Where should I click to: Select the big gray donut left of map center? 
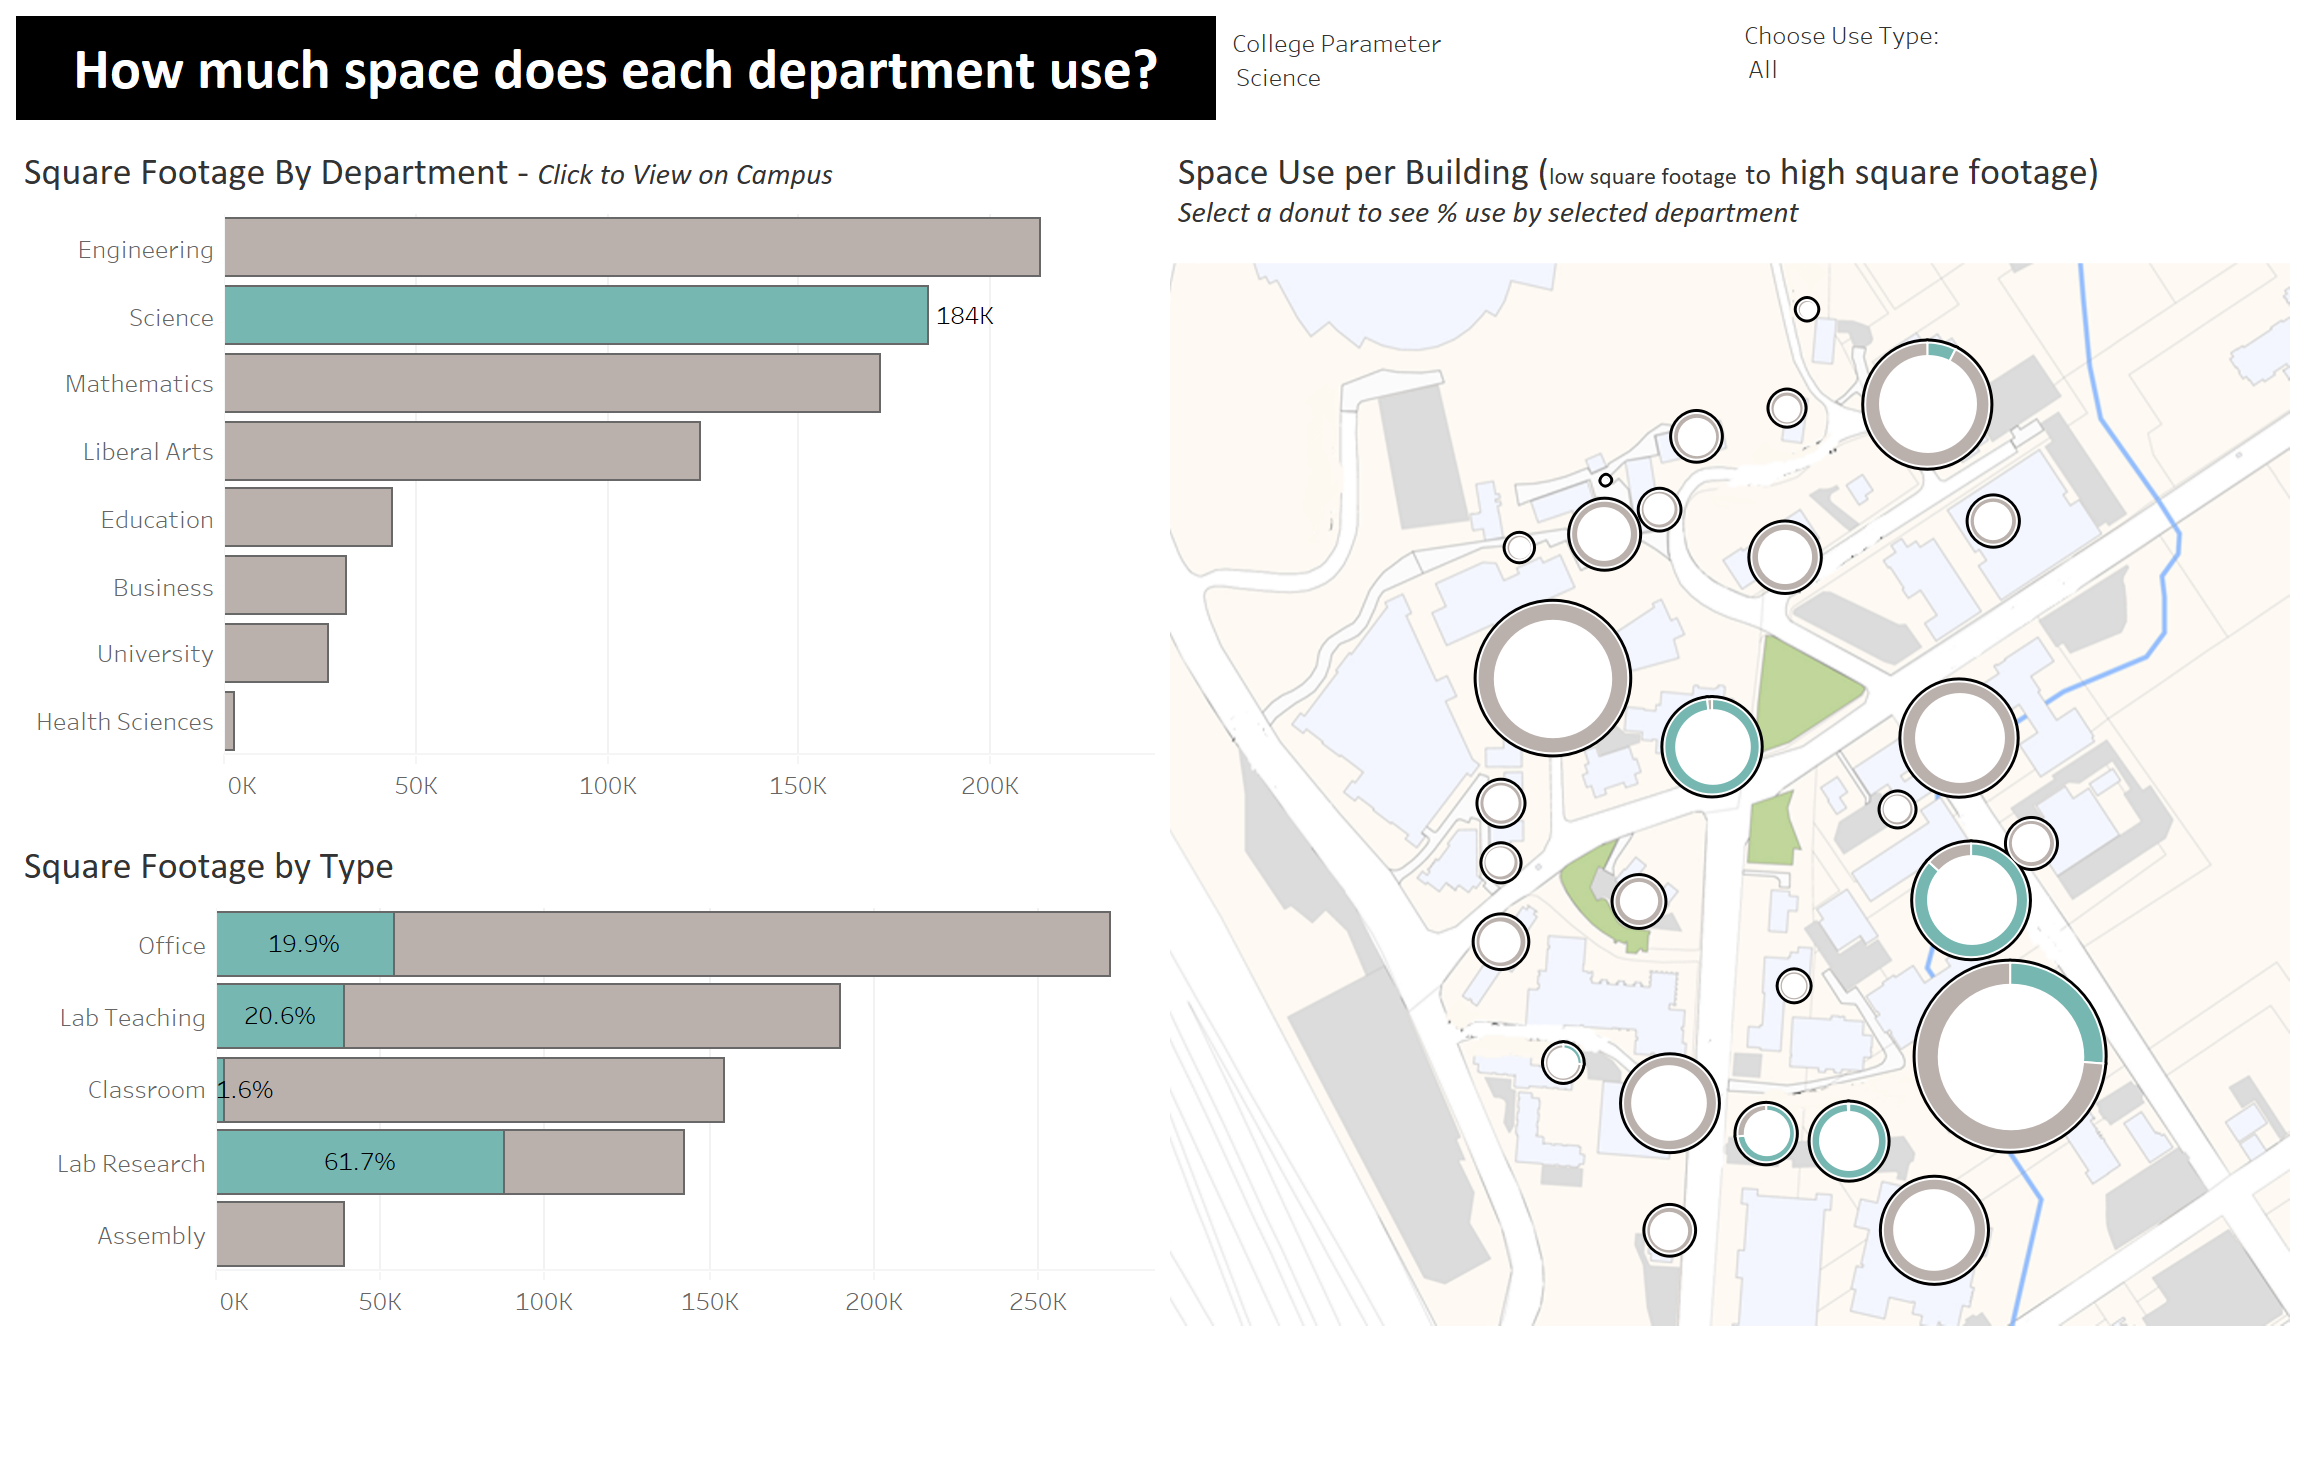(x=1552, y=678)
